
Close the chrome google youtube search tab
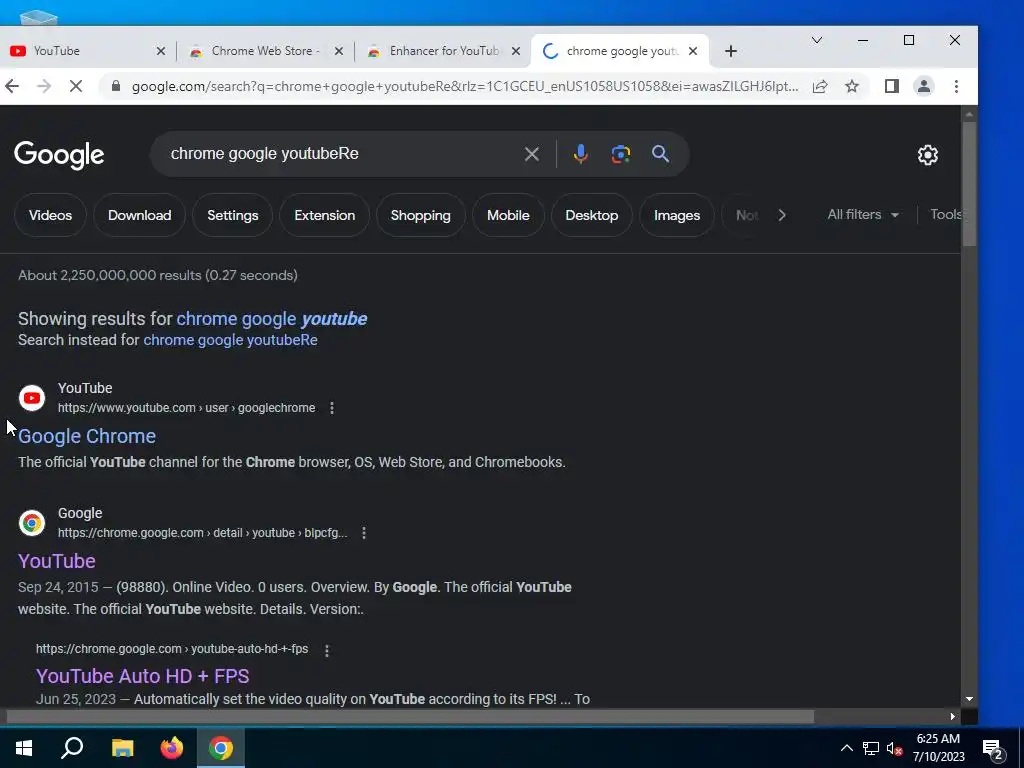click(693, 51)
